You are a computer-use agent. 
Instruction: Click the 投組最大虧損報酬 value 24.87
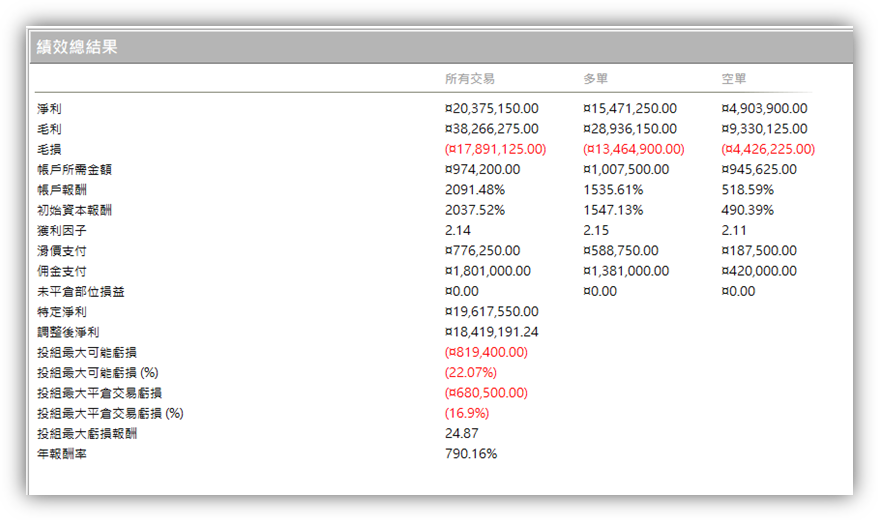pyautogui.click(x=462, y=434)
